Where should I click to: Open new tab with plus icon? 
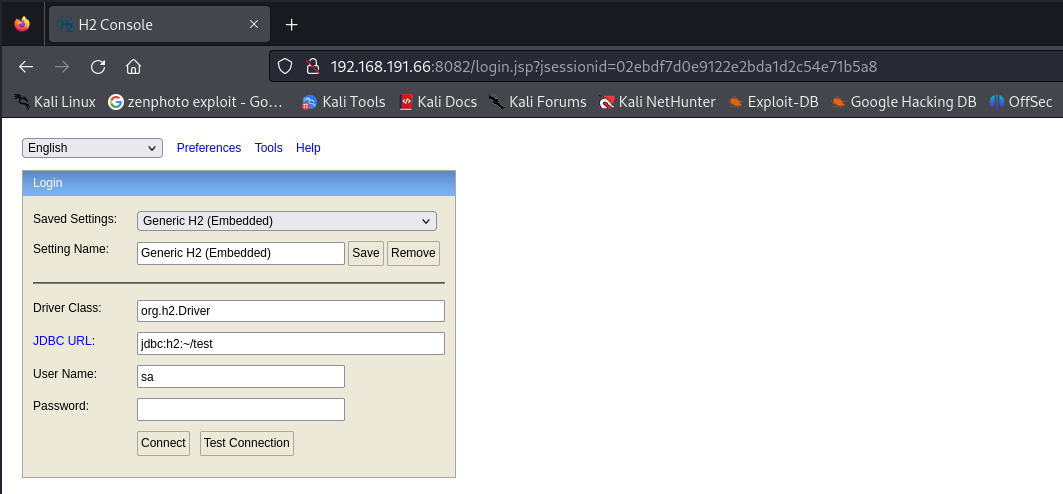coord(291,24)
